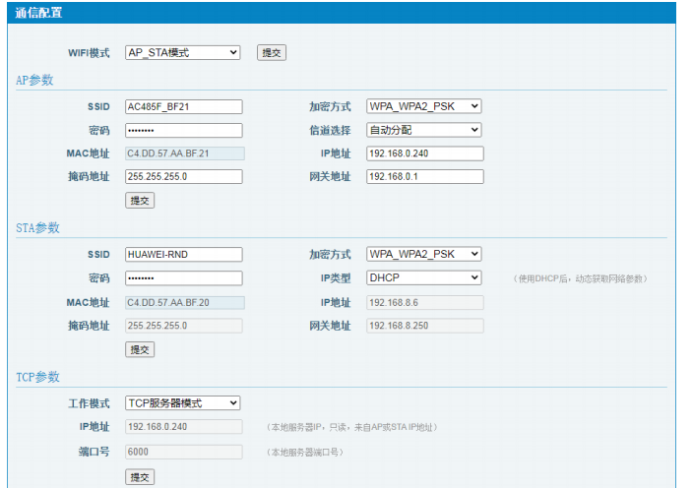Image resolution: width=692 pixels, height=488 pixels.
Task: Select AP 掩码地址 input field
Action: pyautogui.click(x=183, y=177)
